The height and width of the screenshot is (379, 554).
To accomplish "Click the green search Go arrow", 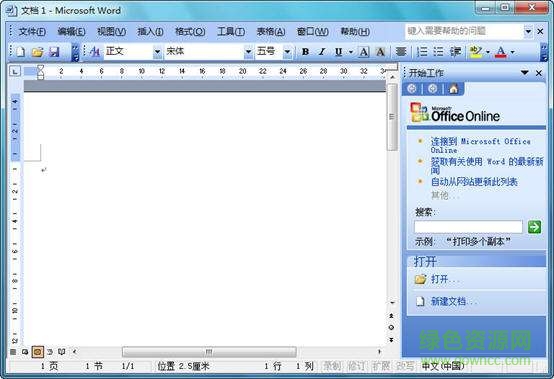I will pos(534,227).
